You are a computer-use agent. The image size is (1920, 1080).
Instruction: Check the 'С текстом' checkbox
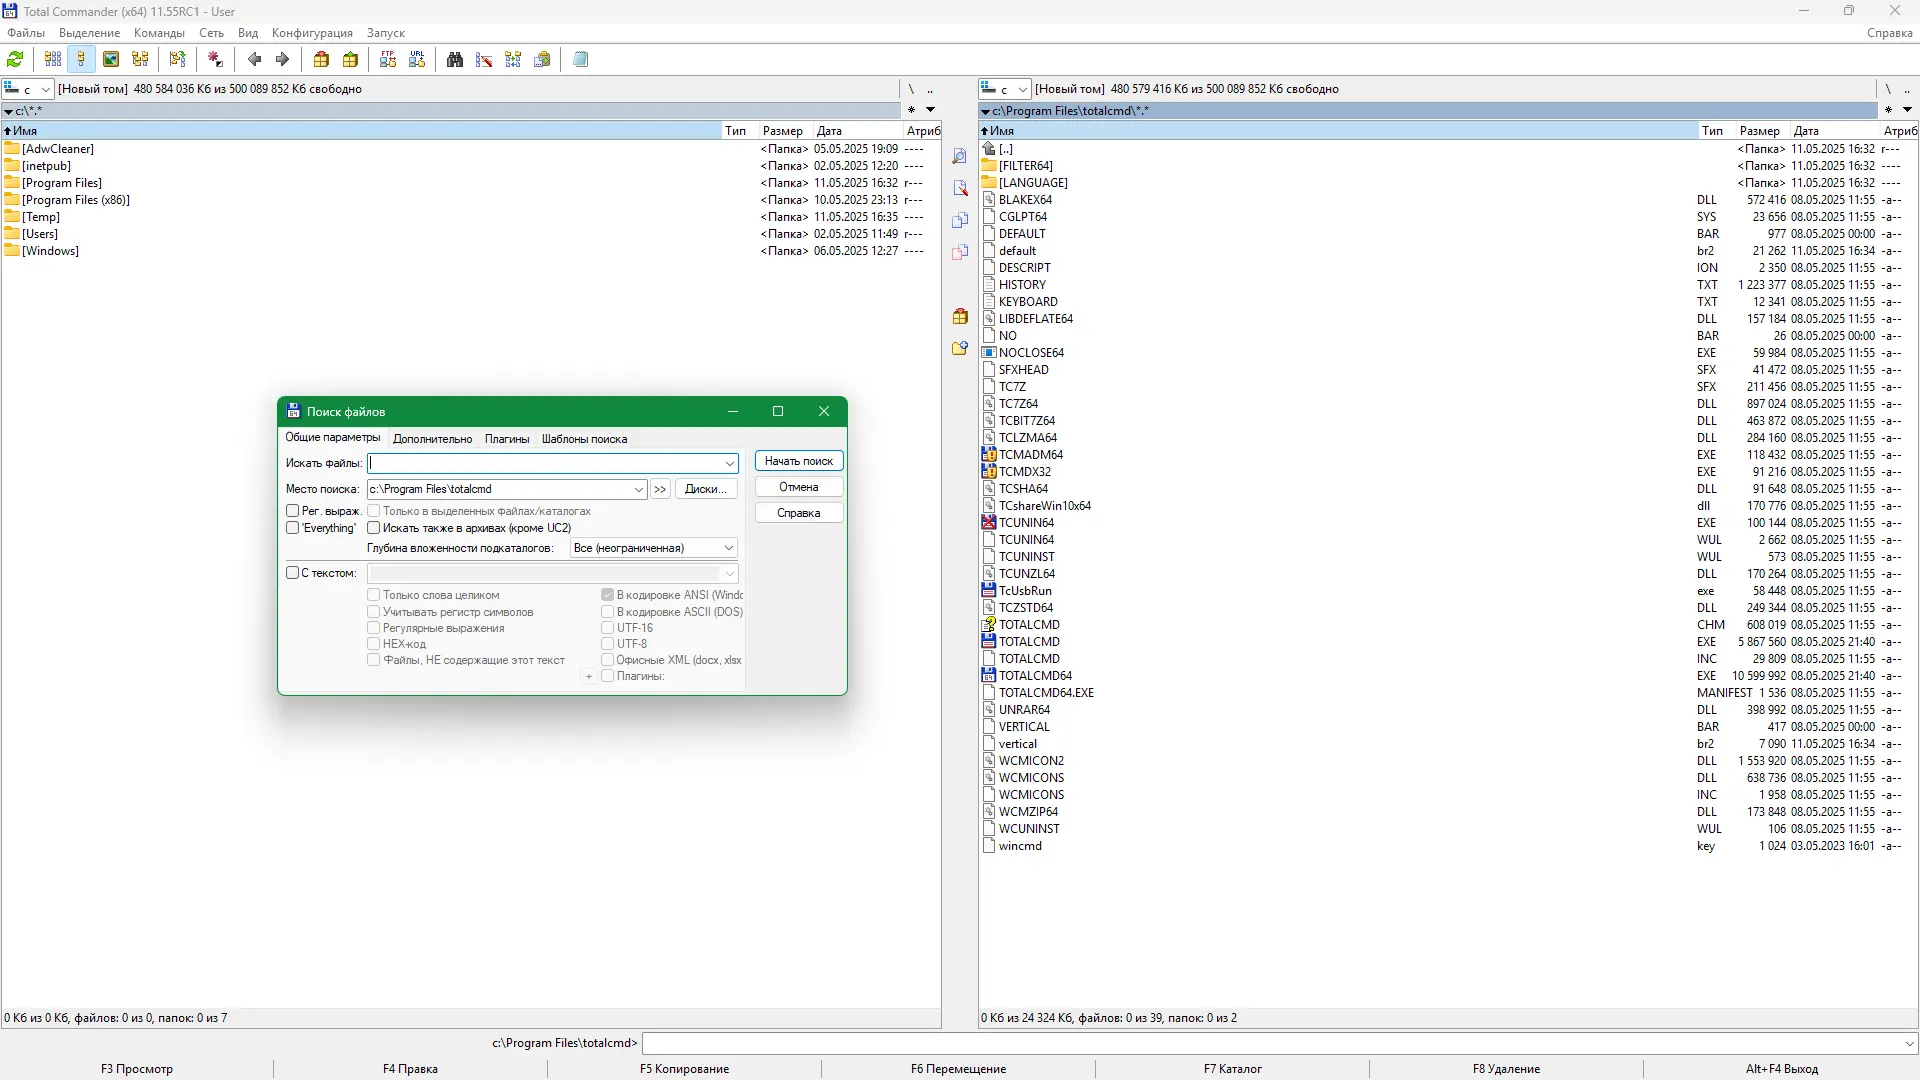pos(293,573)
